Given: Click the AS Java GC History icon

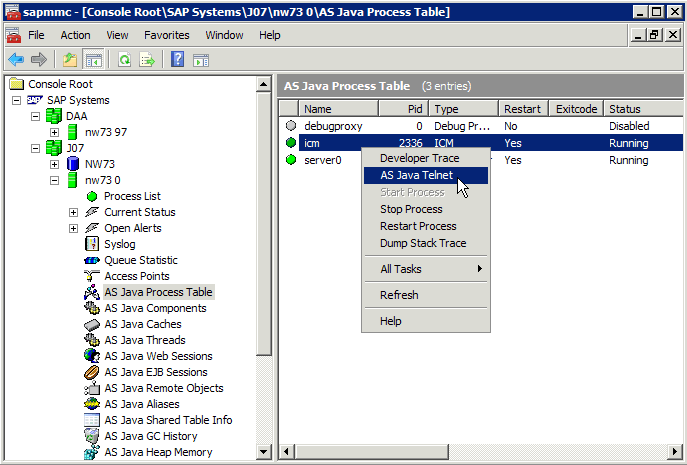Looking at the screenshot, I should (x=92, y=436).
